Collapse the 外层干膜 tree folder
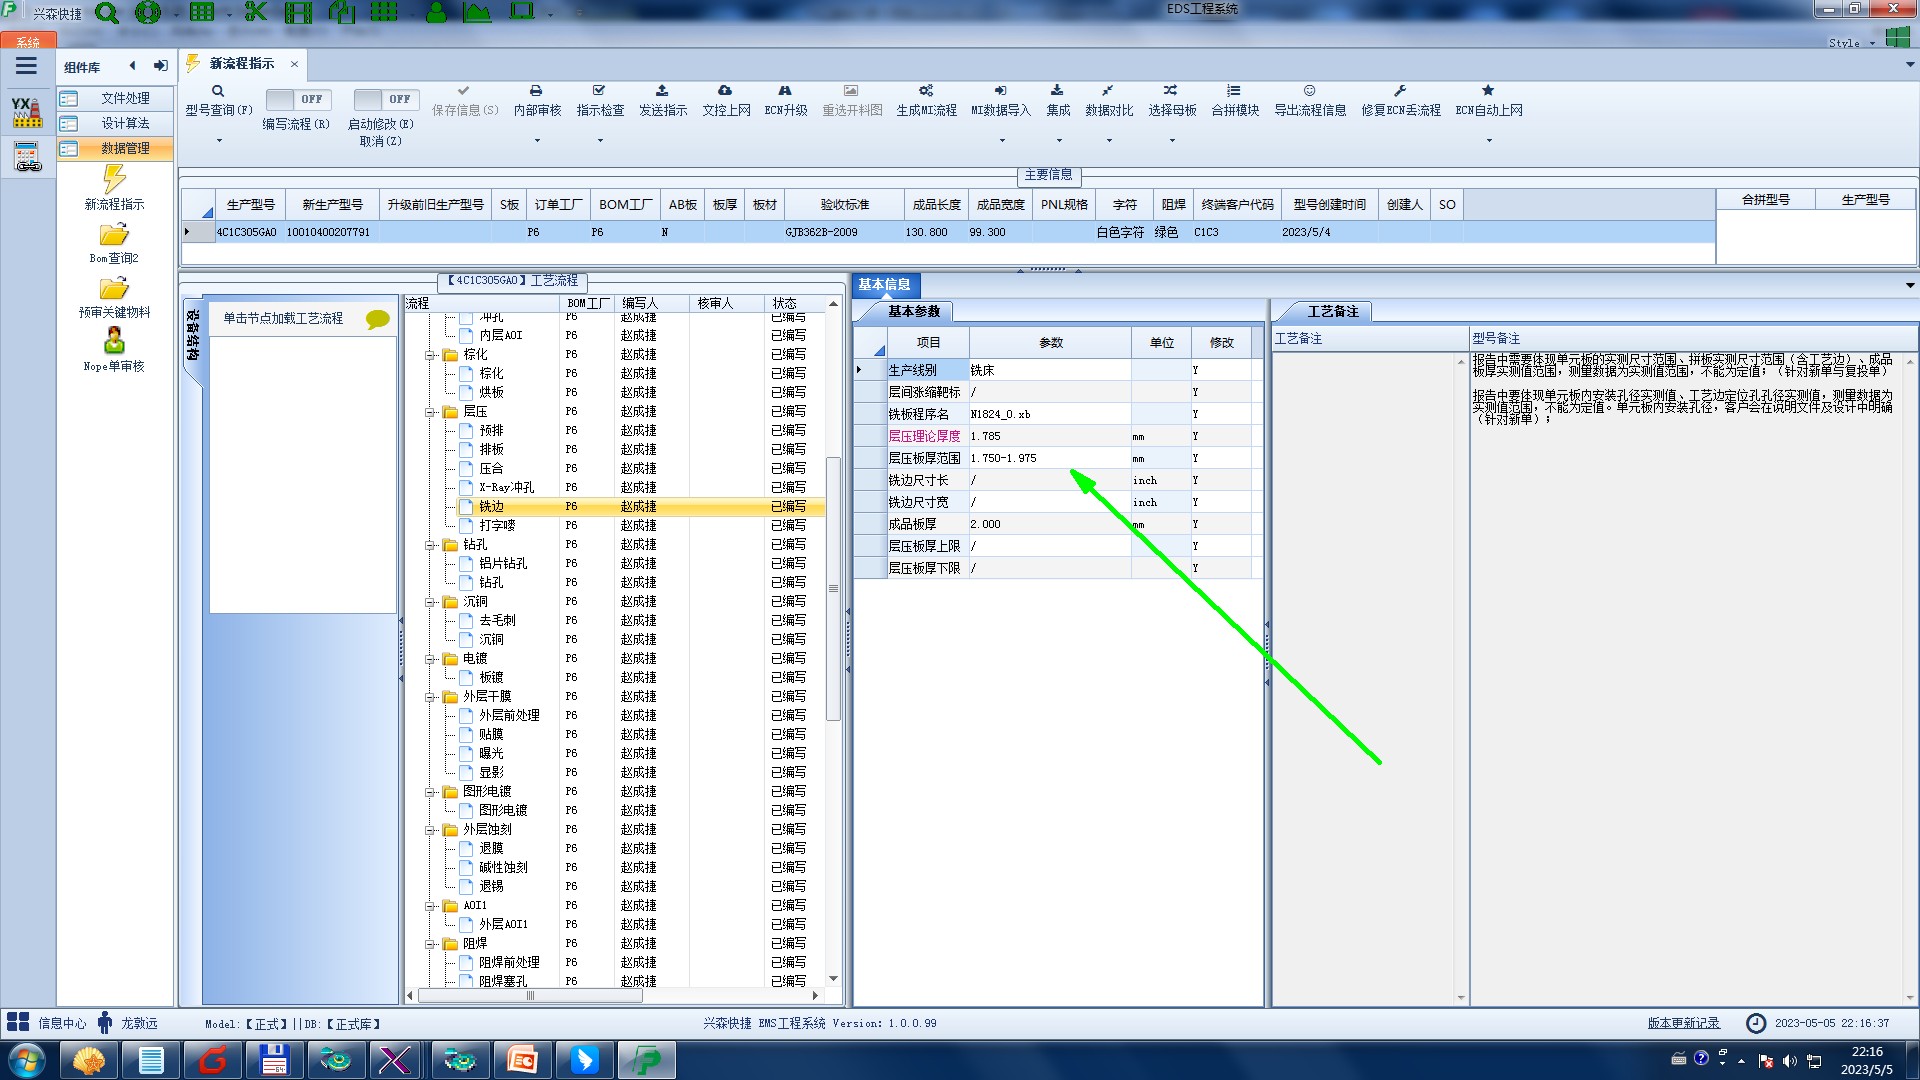 (x=431, y=697)
